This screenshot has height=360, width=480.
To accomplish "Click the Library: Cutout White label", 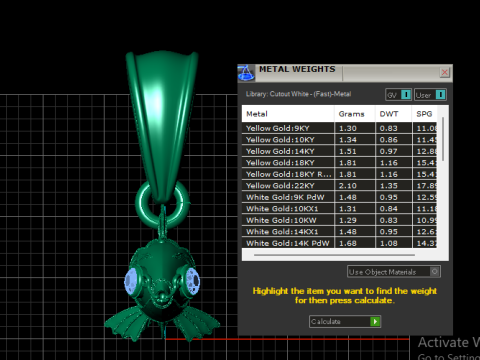I will pyautogui.click(x=298, y=94).
